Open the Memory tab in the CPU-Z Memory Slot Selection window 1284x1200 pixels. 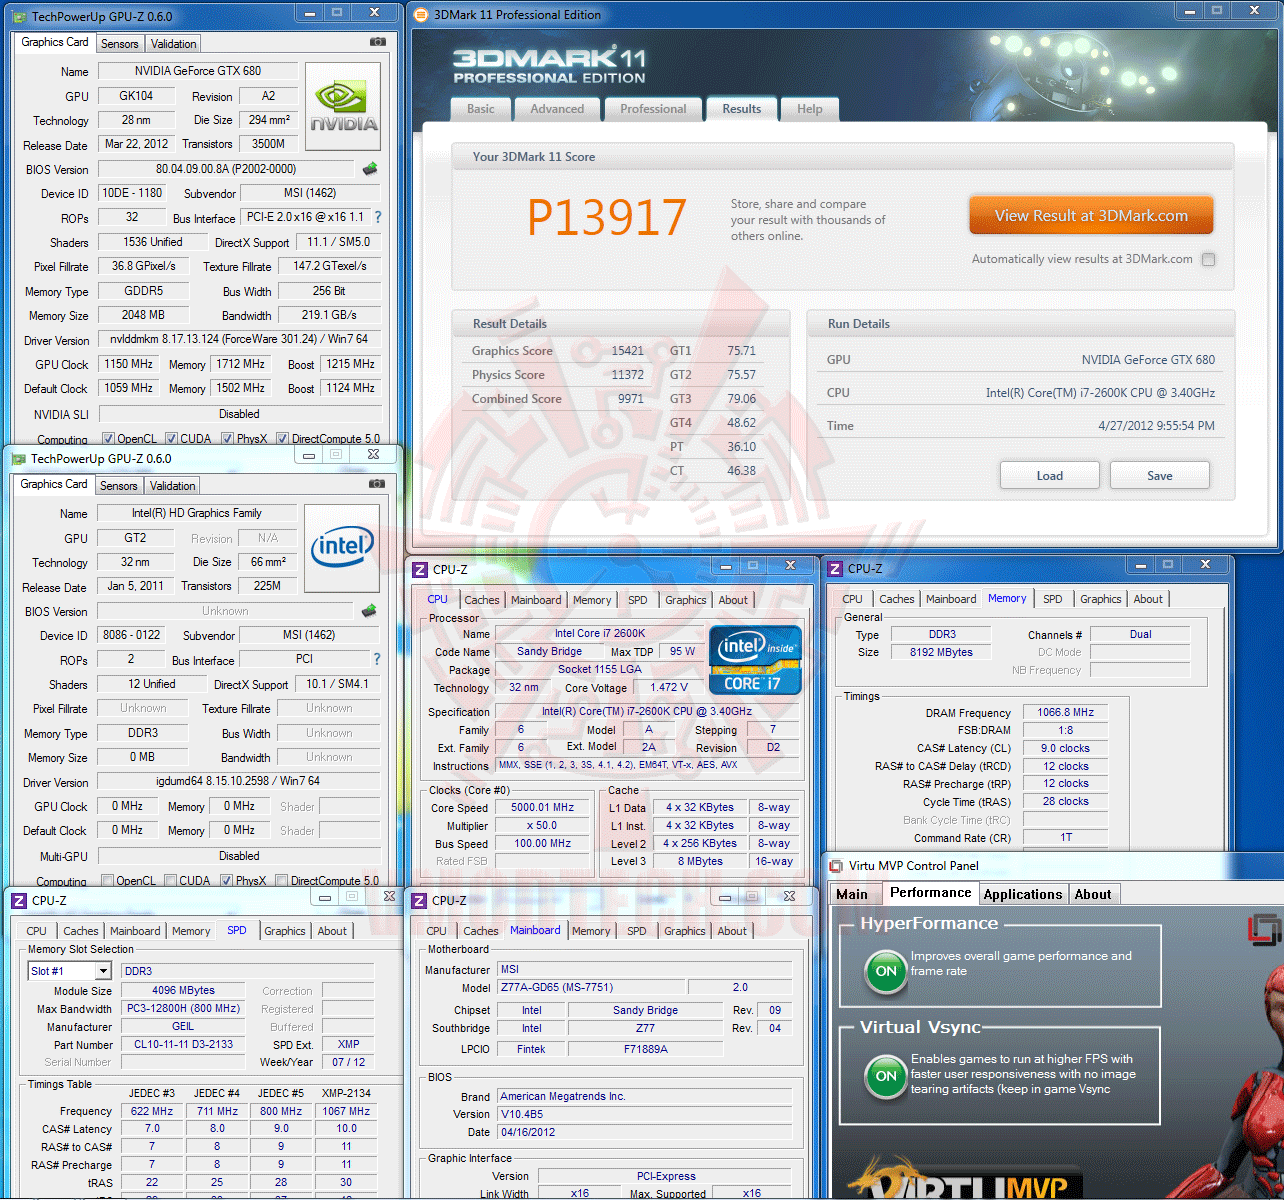coord(191,931)
